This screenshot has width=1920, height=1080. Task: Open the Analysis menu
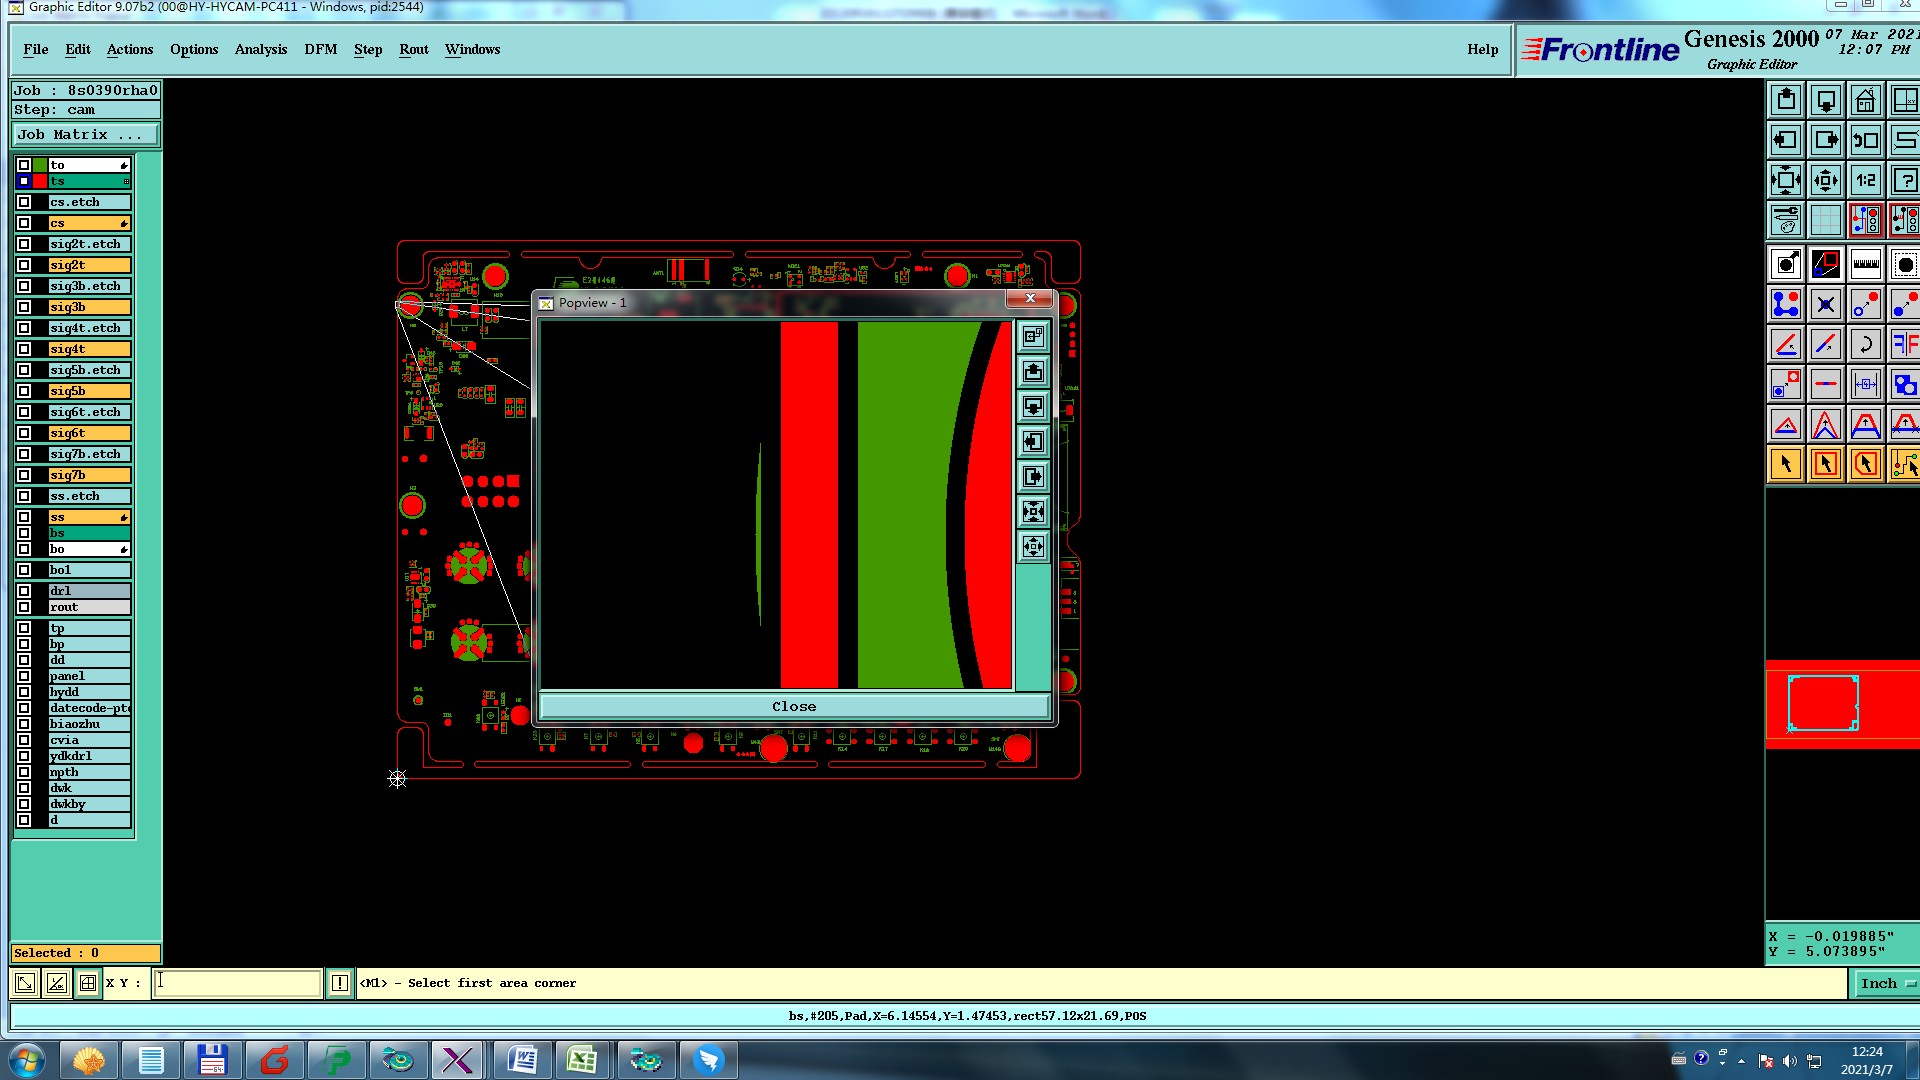(x=260, y=49)
